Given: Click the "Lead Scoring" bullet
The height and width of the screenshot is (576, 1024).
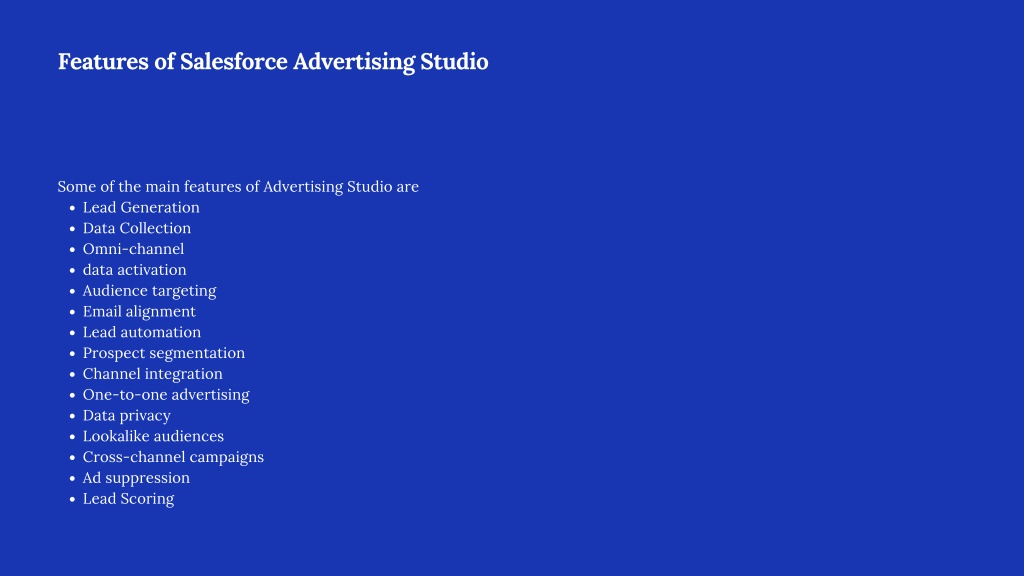Looking at the screenshot, I should (x=129, y=499).
